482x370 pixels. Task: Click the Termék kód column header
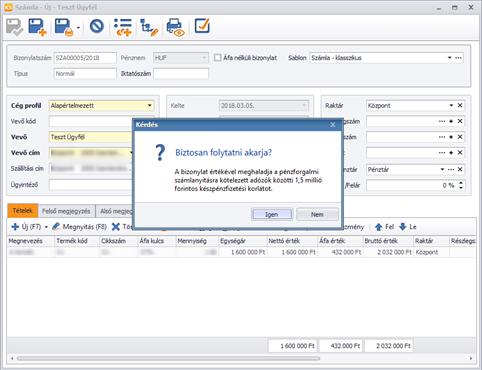77,241
